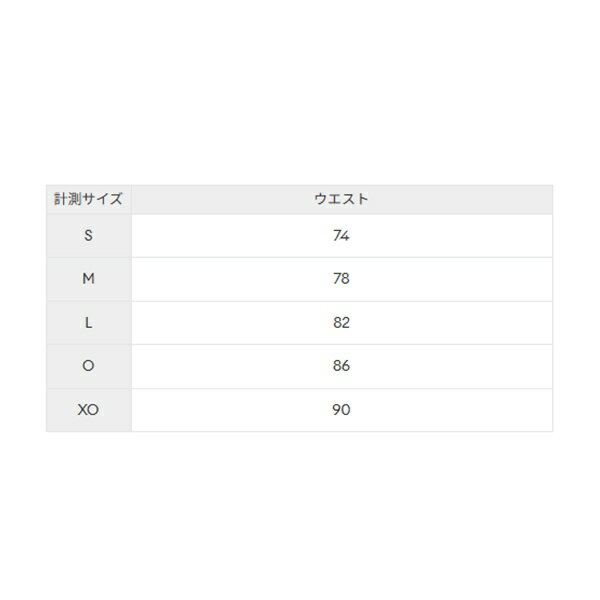Click the size label for waist 74
This screenshot has width=600, height=600.
[x=88, y=236]
